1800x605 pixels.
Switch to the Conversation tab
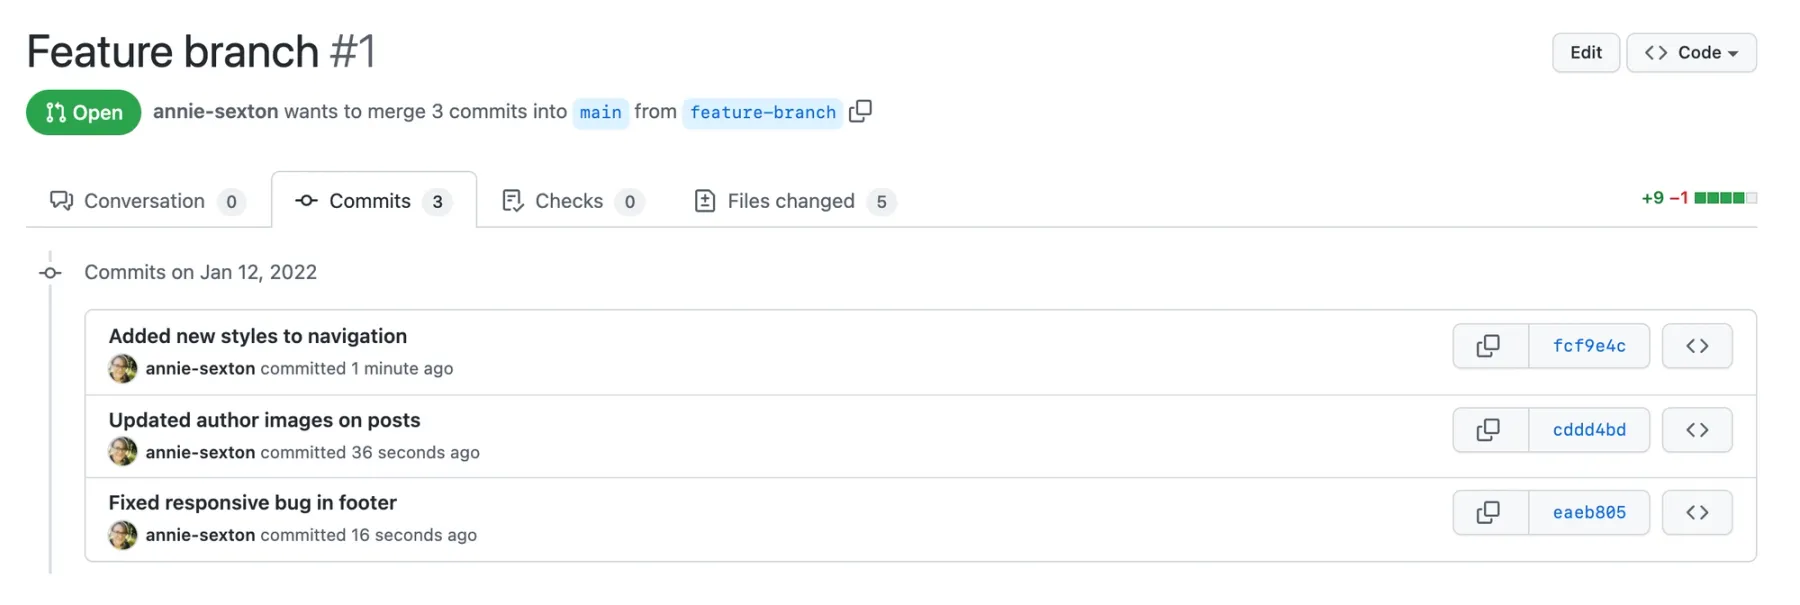(x=147, y=201)
